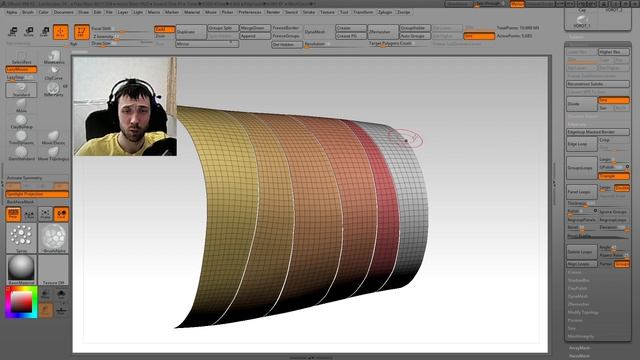This screenshot has width=640, height=360.
Task: Toggle Groups option beside Partial
Action: coord(622,264)
